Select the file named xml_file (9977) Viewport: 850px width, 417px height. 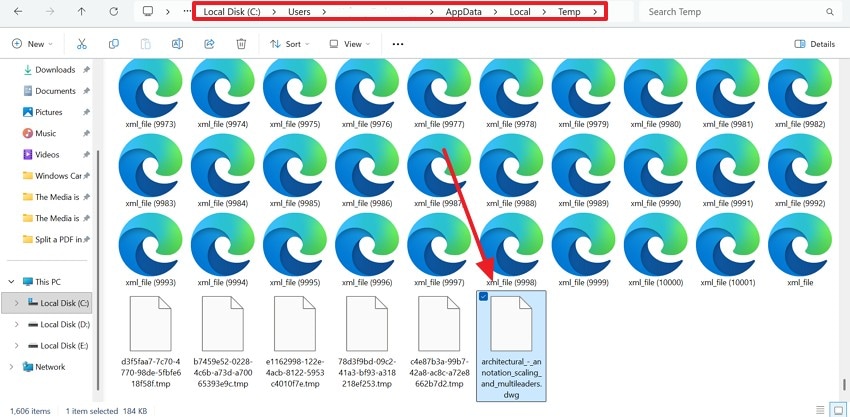(439, 124)
